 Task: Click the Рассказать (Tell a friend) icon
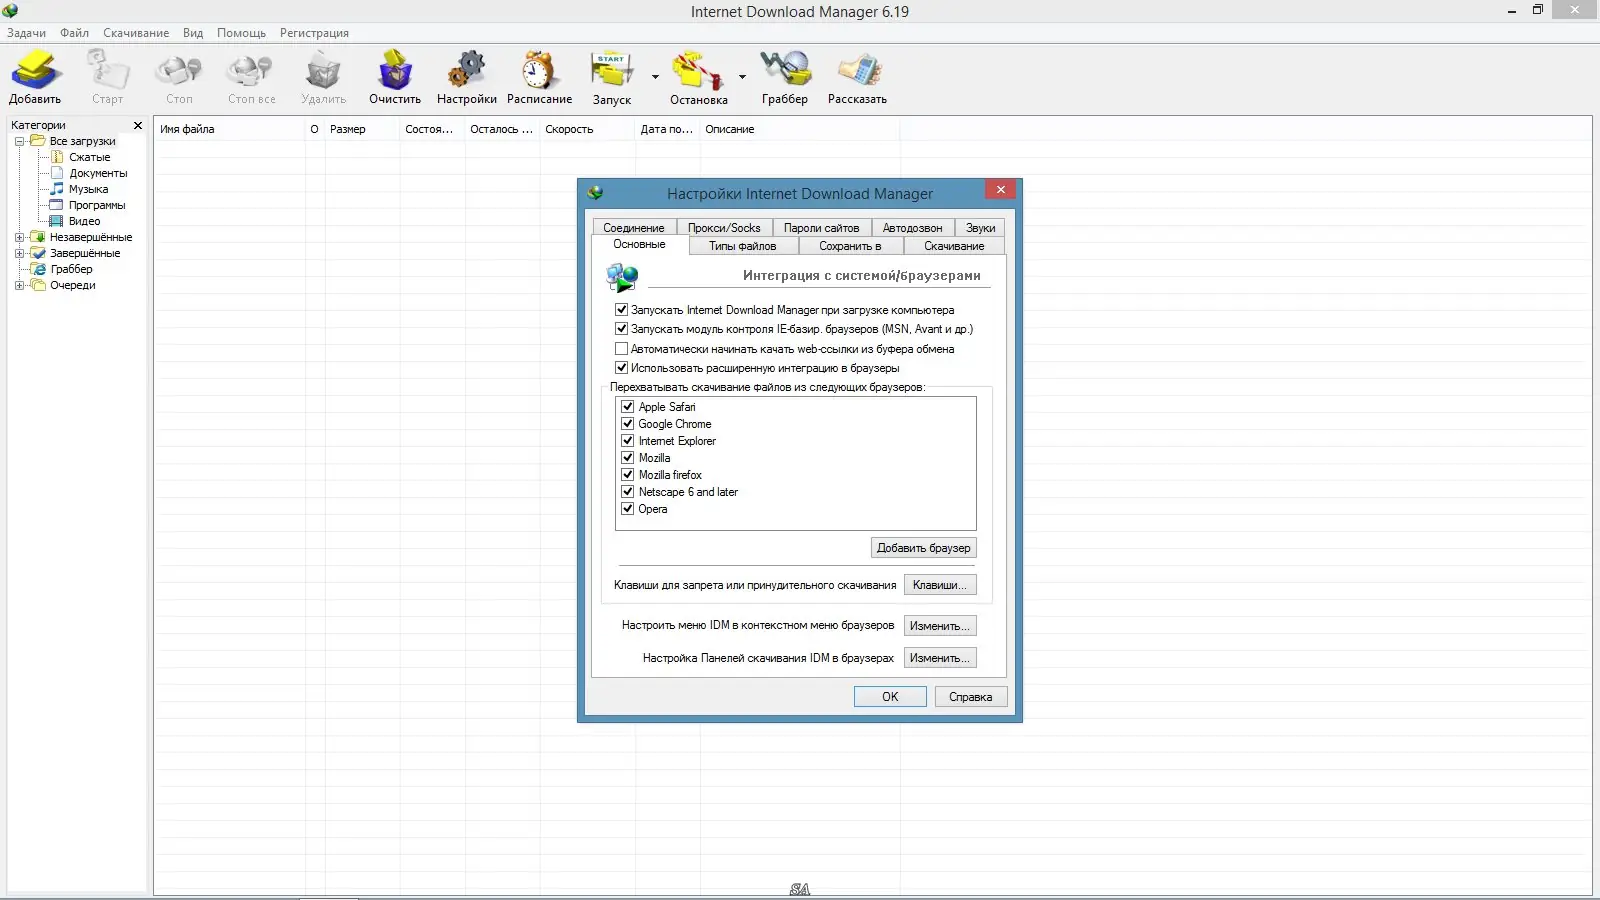pyautogui.click(x=857, y=75)
